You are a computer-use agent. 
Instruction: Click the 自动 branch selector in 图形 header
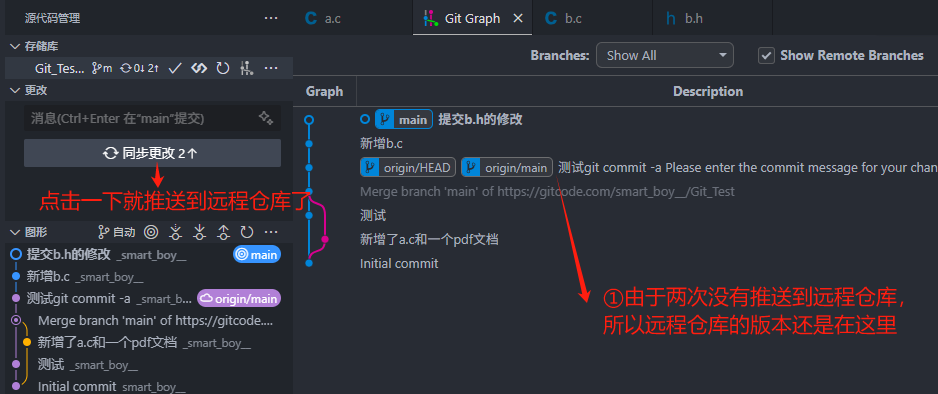coord(117,232)
